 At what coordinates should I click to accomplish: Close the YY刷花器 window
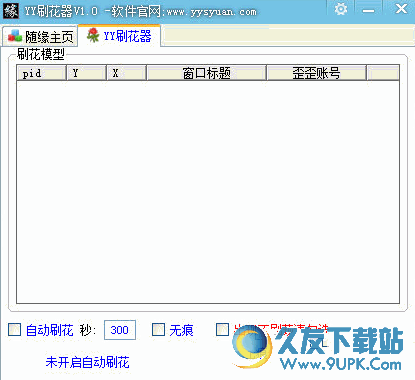click(x=401, y=9)
